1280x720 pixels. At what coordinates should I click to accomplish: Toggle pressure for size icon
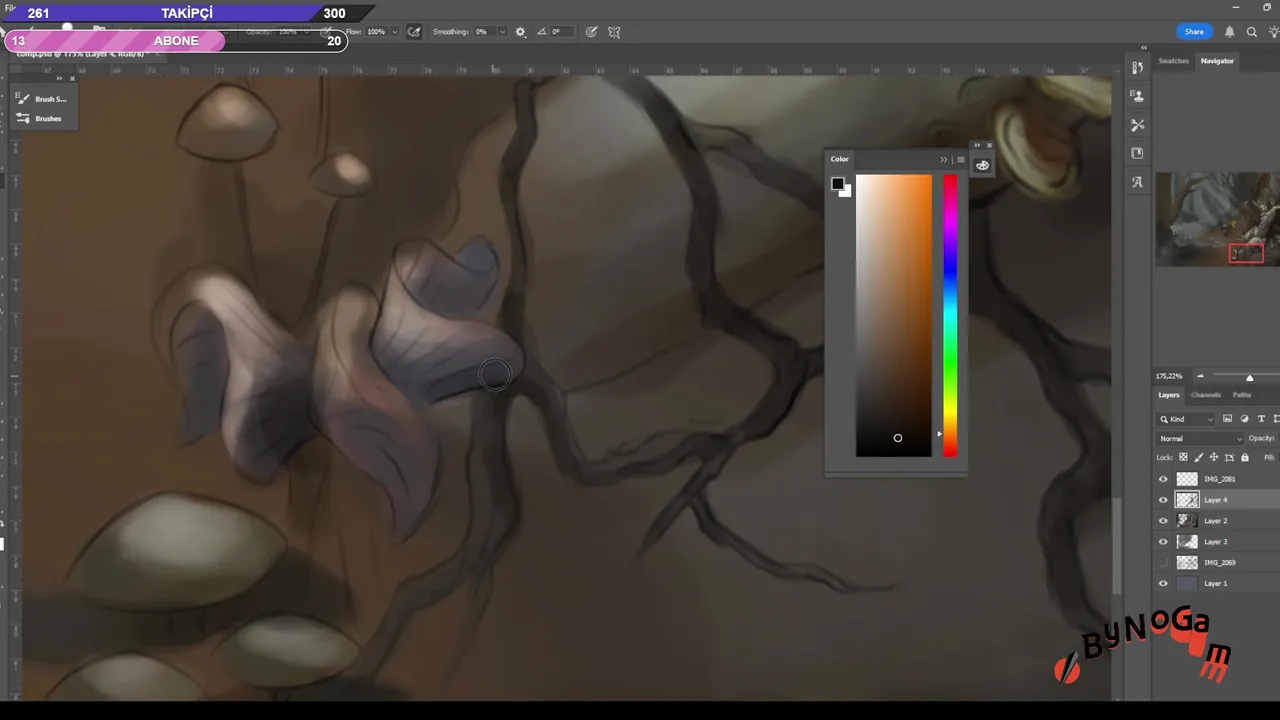(592, 32)
